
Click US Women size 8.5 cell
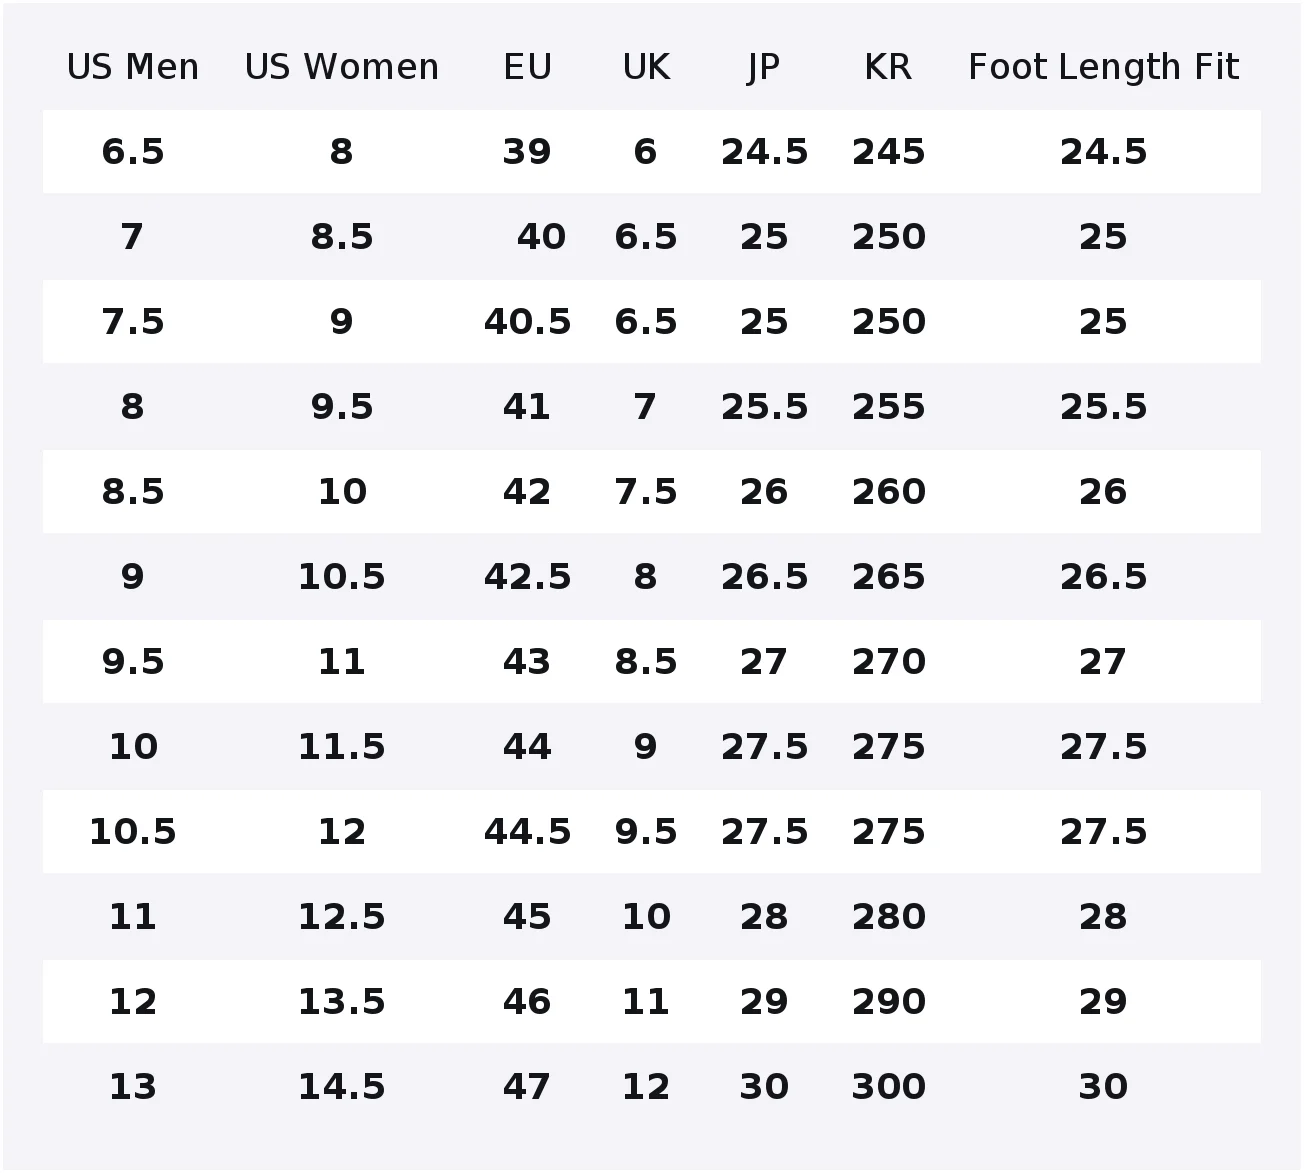[341, 237]
